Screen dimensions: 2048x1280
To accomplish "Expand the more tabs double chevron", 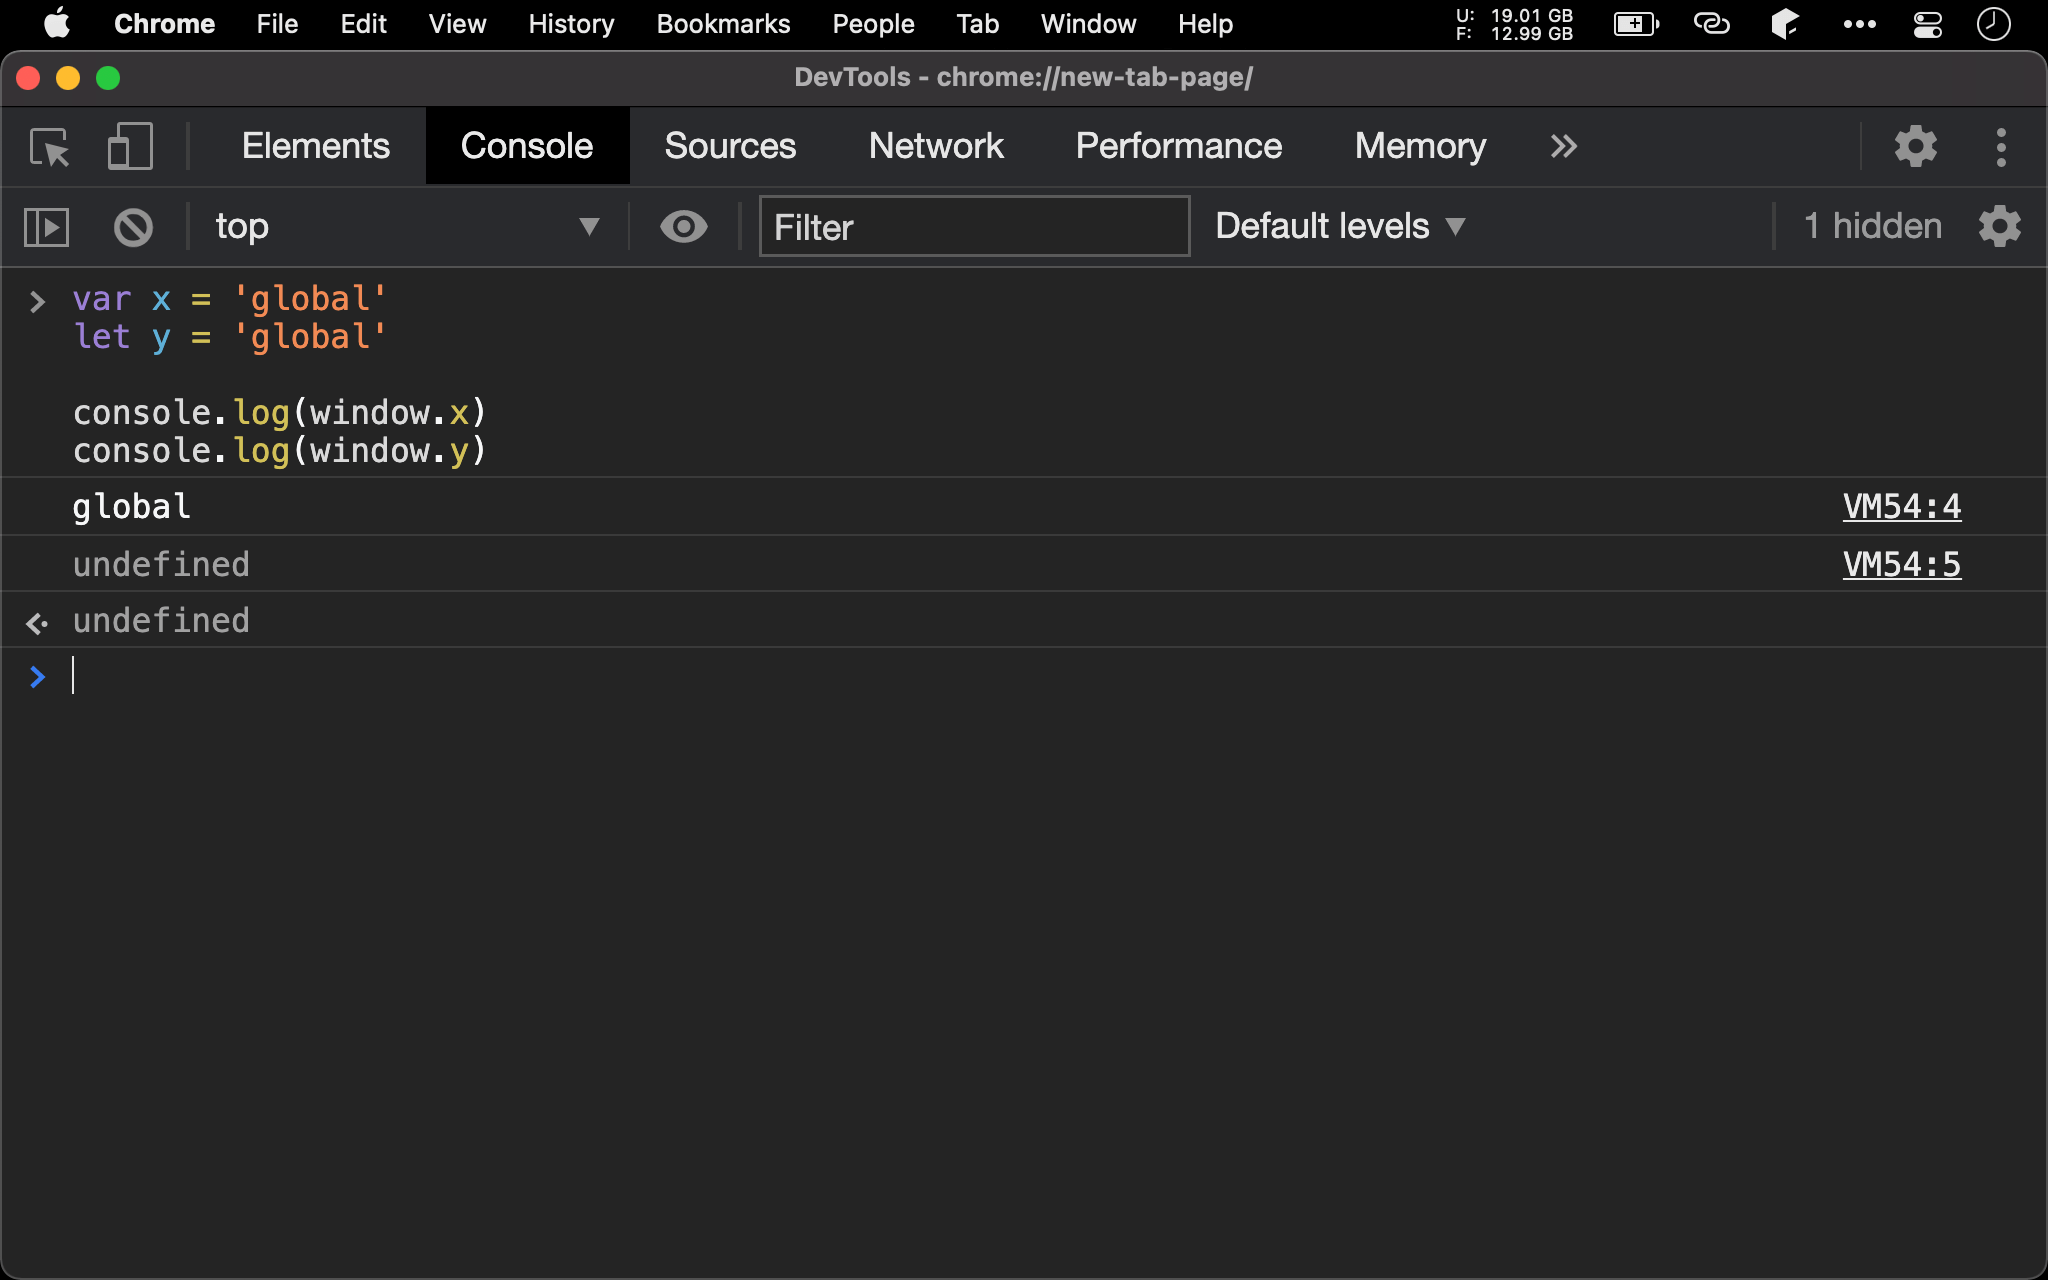I will coord(1563,147).
